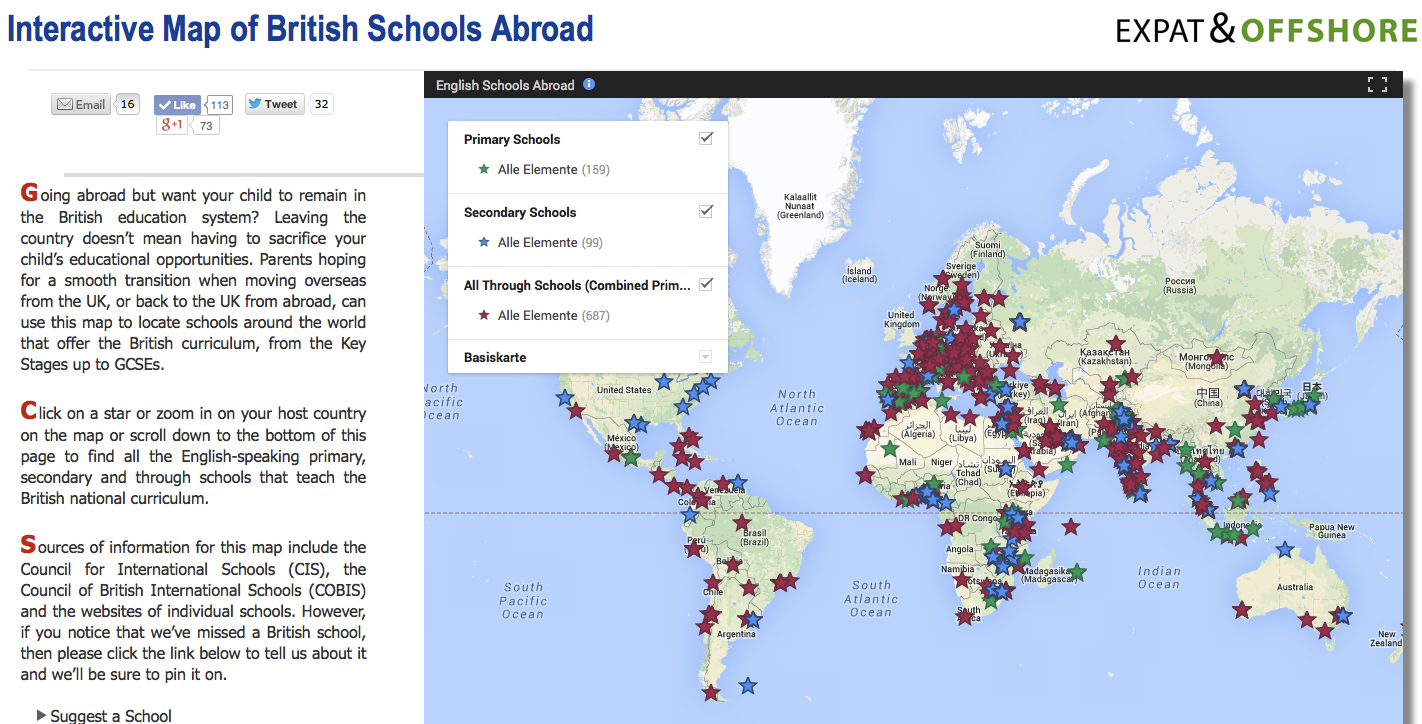This screenshot has width=1422, height=724.
Task: Disable the Secondary Schools layer checkbox
Action: (x=706, y=211)
